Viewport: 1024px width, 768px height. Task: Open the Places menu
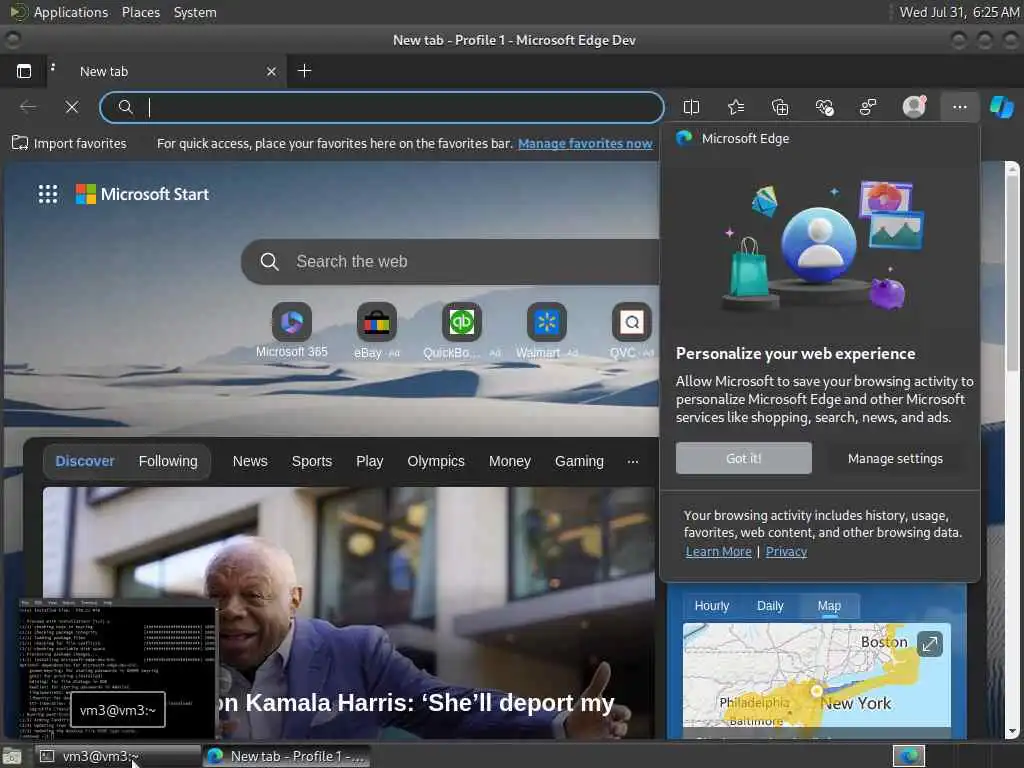pos(141,12)
